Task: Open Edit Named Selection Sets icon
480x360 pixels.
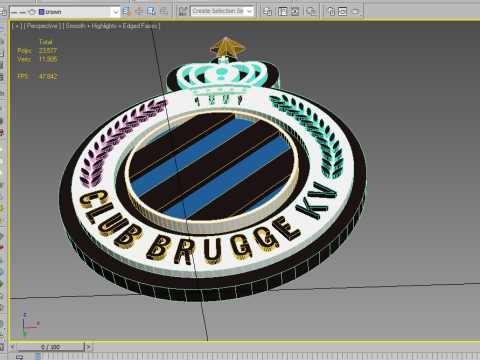Action: (x=183, y=12)
